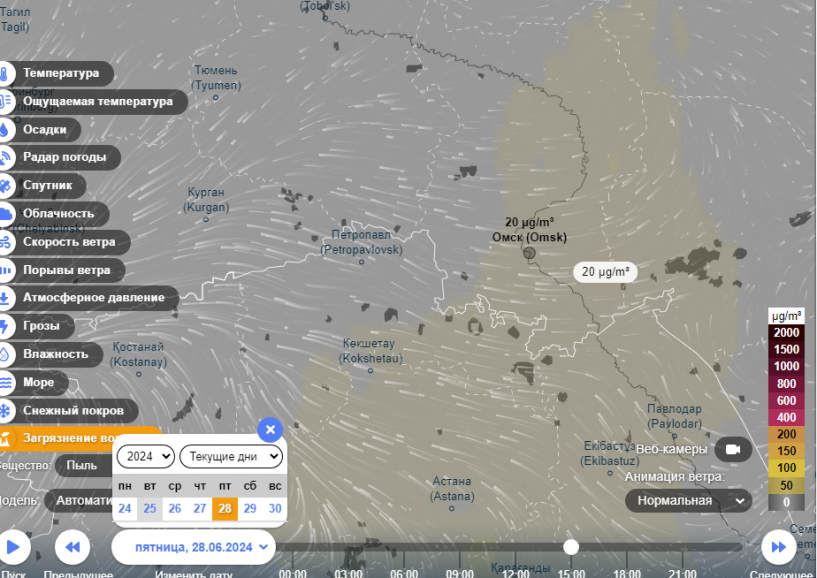This screenshot has height=578, width=817.
Task: Select day 30 in the calendar
Action: coord(275,509)
